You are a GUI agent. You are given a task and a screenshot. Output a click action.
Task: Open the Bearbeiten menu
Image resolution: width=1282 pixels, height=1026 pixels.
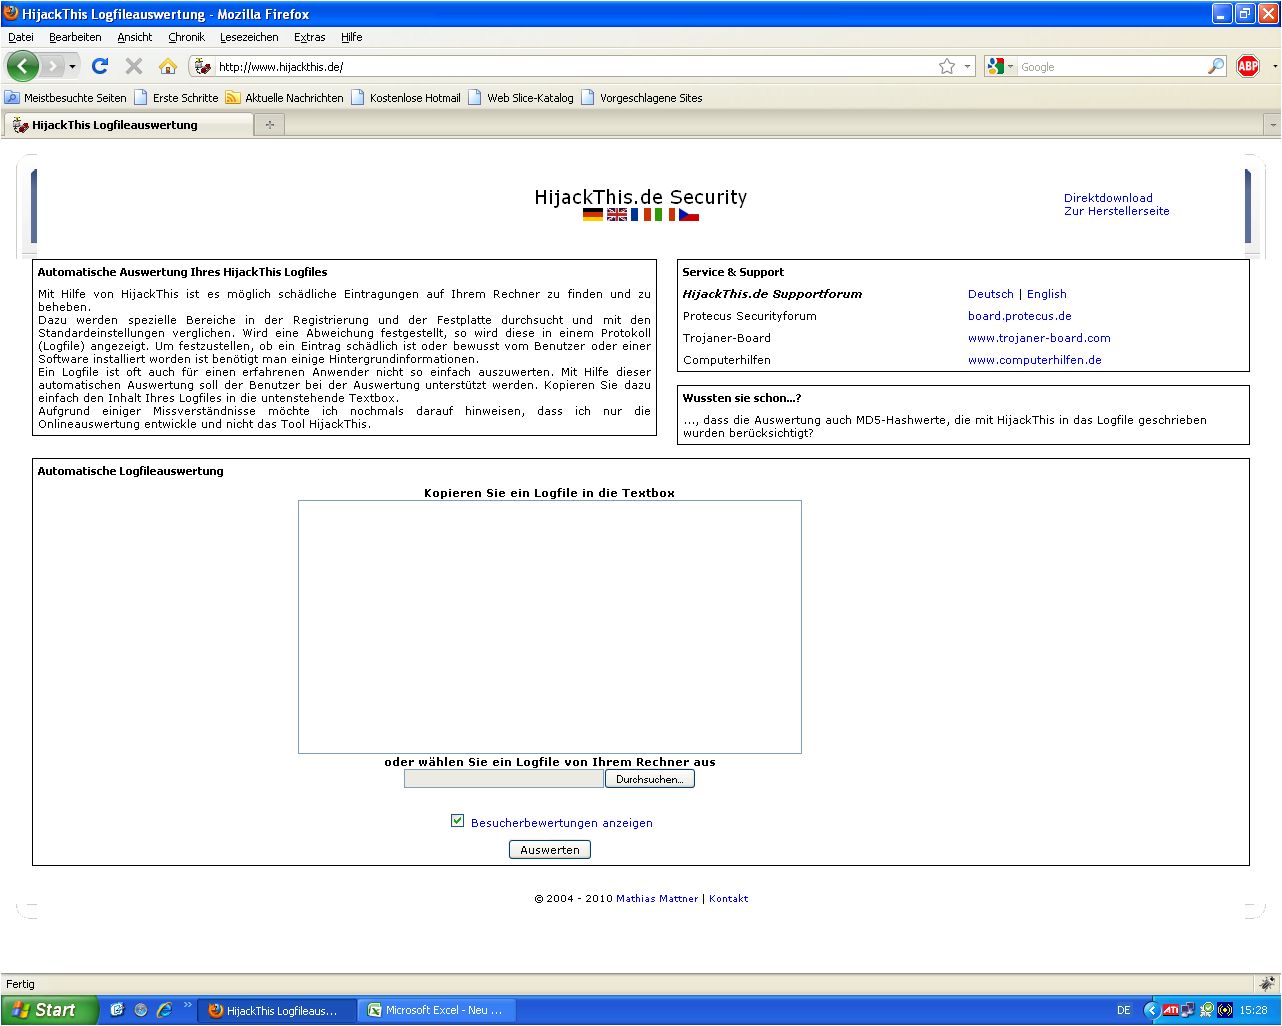point(75,37)
